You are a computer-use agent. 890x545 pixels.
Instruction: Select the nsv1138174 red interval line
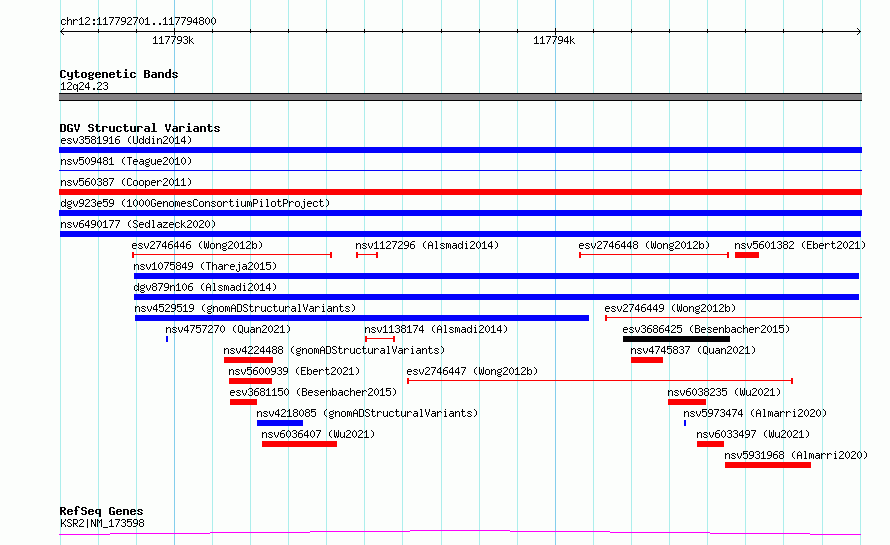(x=380, y=339)
